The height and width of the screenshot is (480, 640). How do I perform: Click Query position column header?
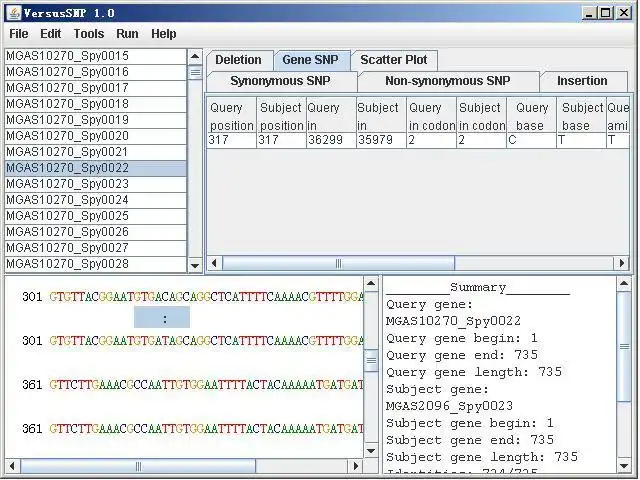231,115
